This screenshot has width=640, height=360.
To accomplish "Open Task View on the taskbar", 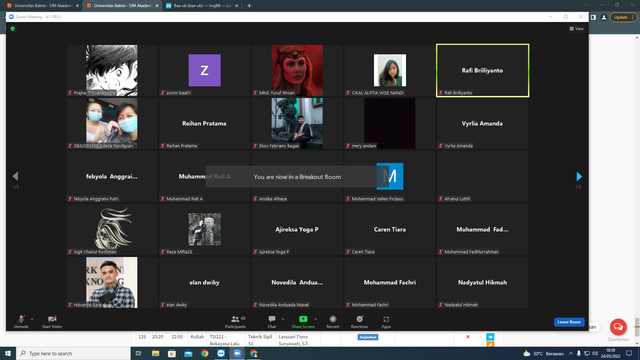I will [139, 353].
